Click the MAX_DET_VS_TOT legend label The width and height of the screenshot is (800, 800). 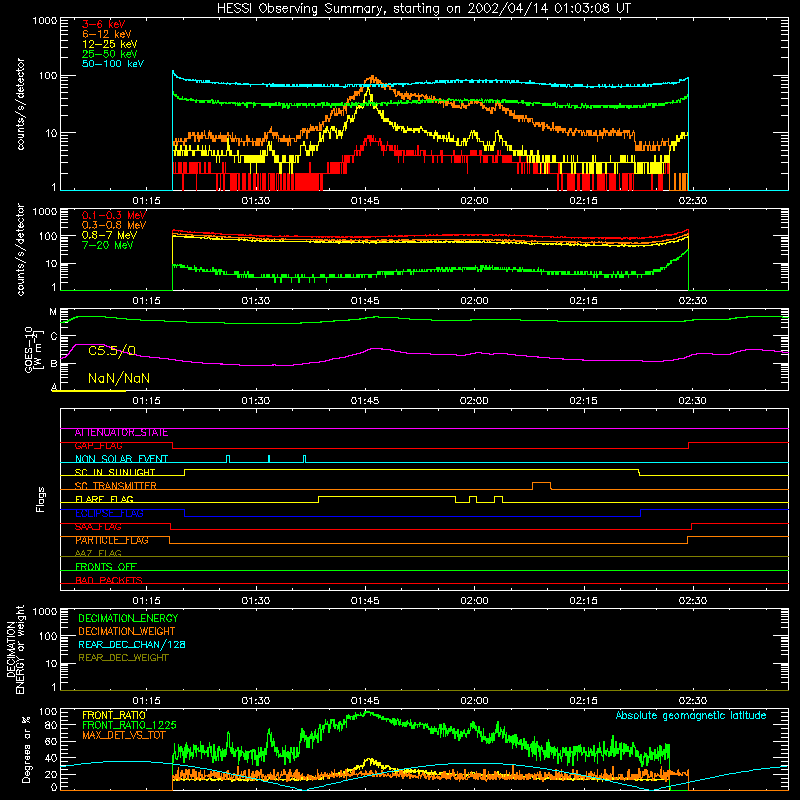(x=123, y=735)
